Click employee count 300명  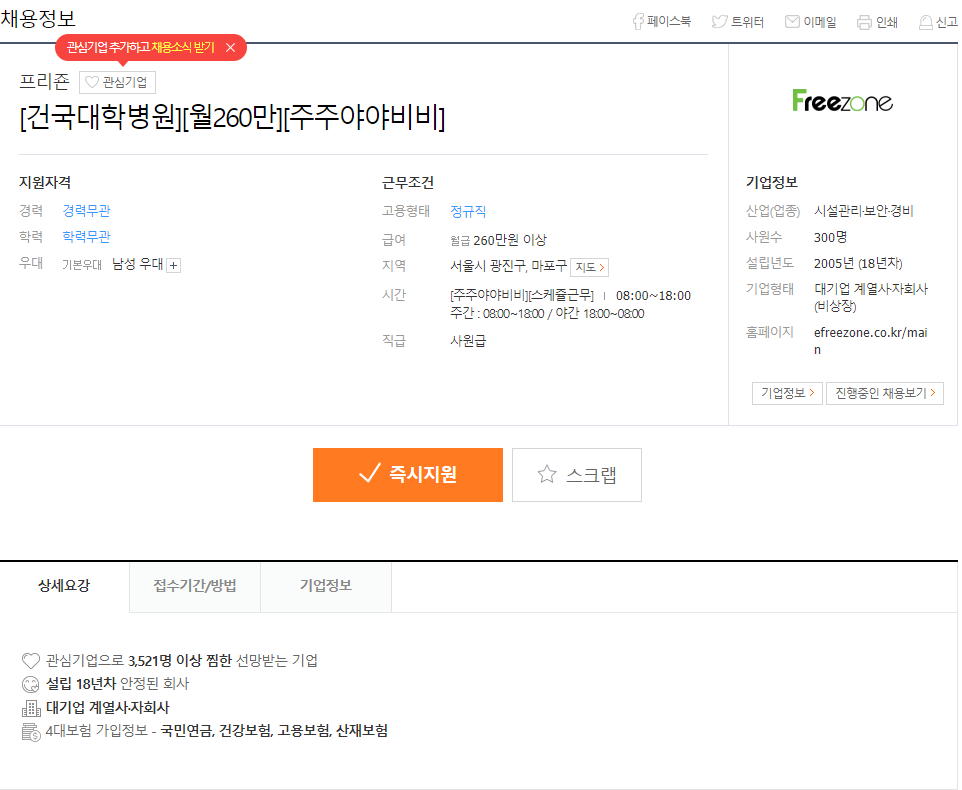pyautogui.click(x=830, y=237)
